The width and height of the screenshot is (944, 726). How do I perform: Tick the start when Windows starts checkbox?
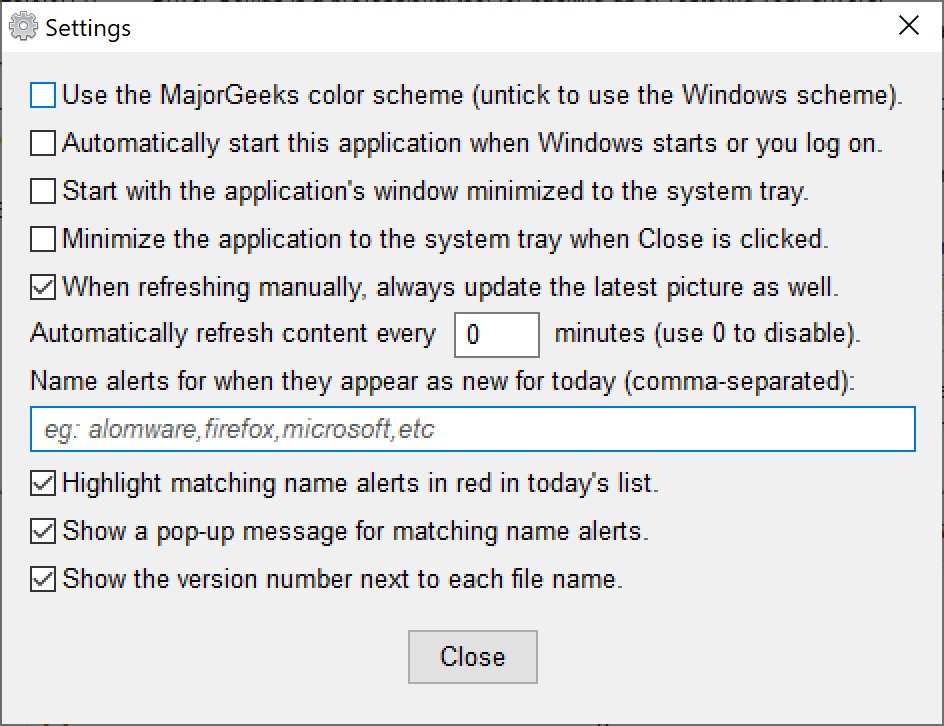tap(43, 144)
